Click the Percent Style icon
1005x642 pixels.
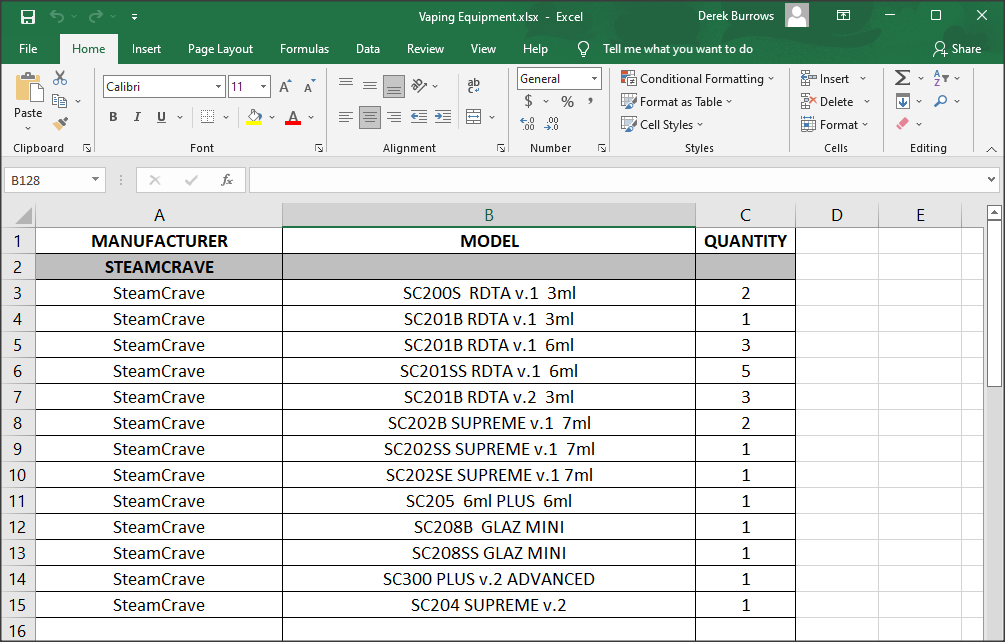point(567,102)
